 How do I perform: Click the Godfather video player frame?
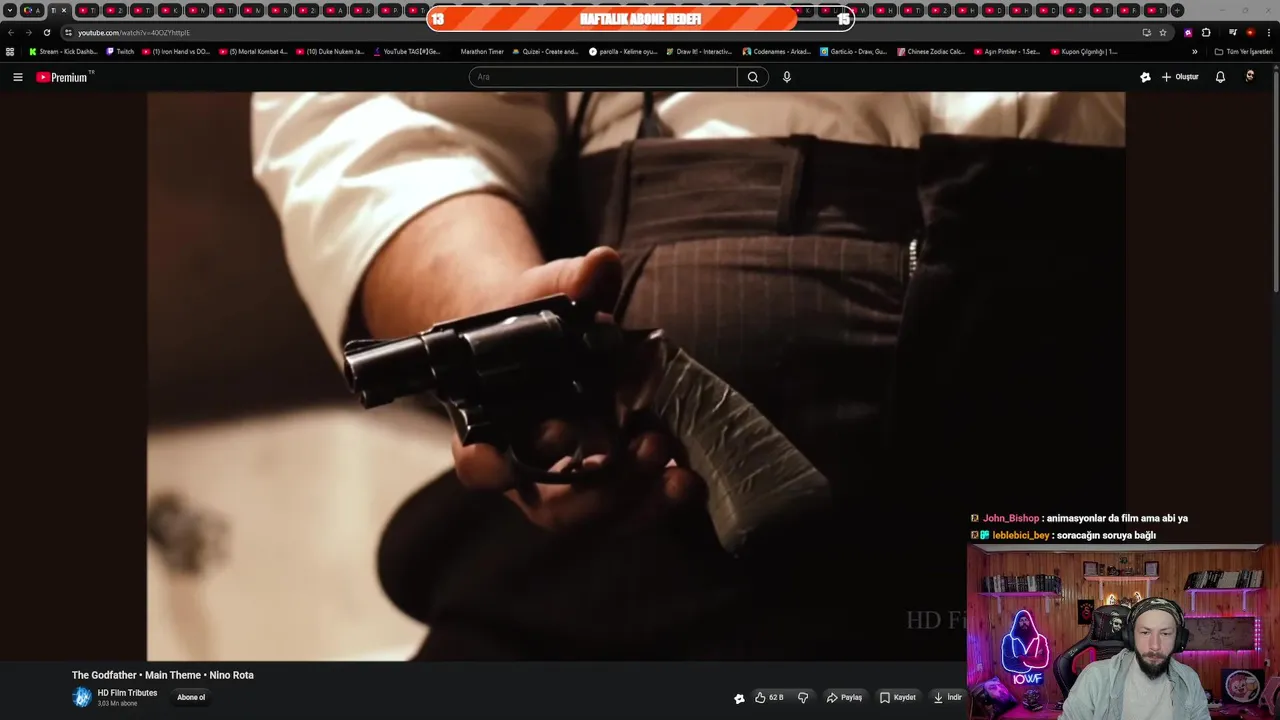[636, 376]
